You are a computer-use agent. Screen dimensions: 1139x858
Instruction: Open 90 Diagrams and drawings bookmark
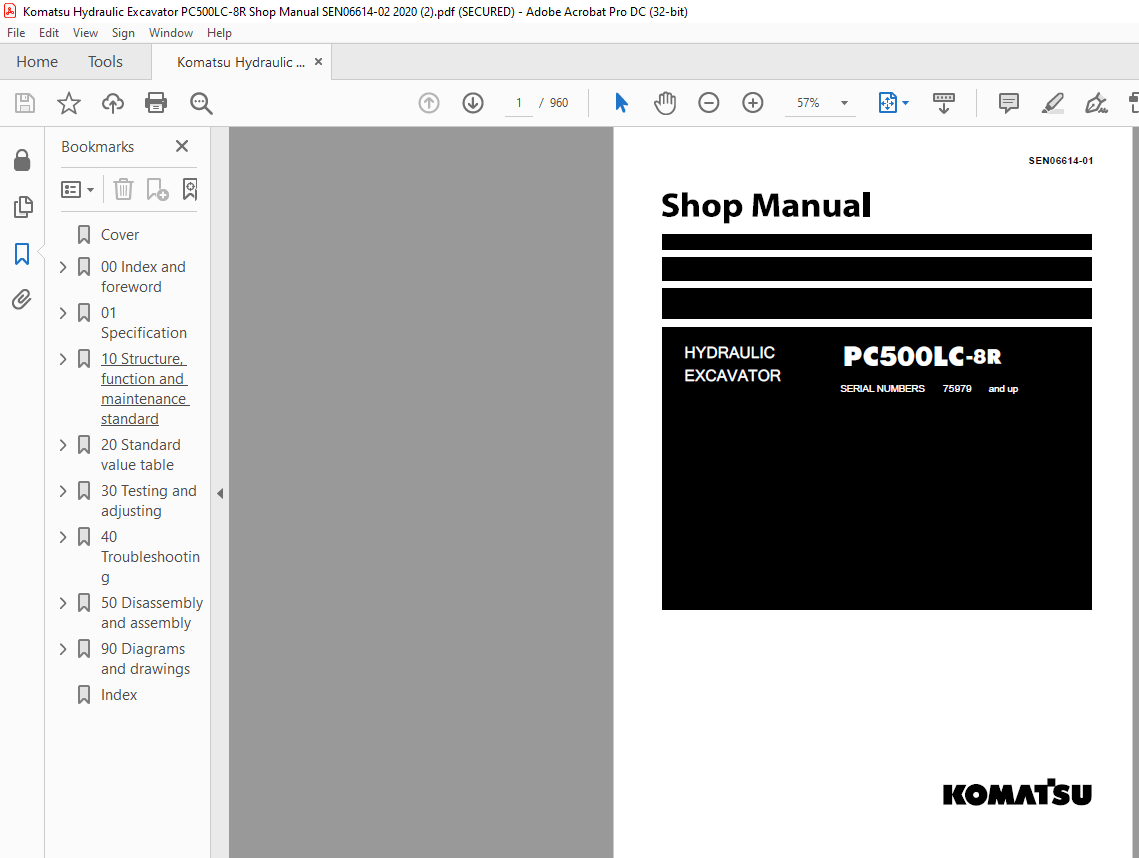[145, 658]
